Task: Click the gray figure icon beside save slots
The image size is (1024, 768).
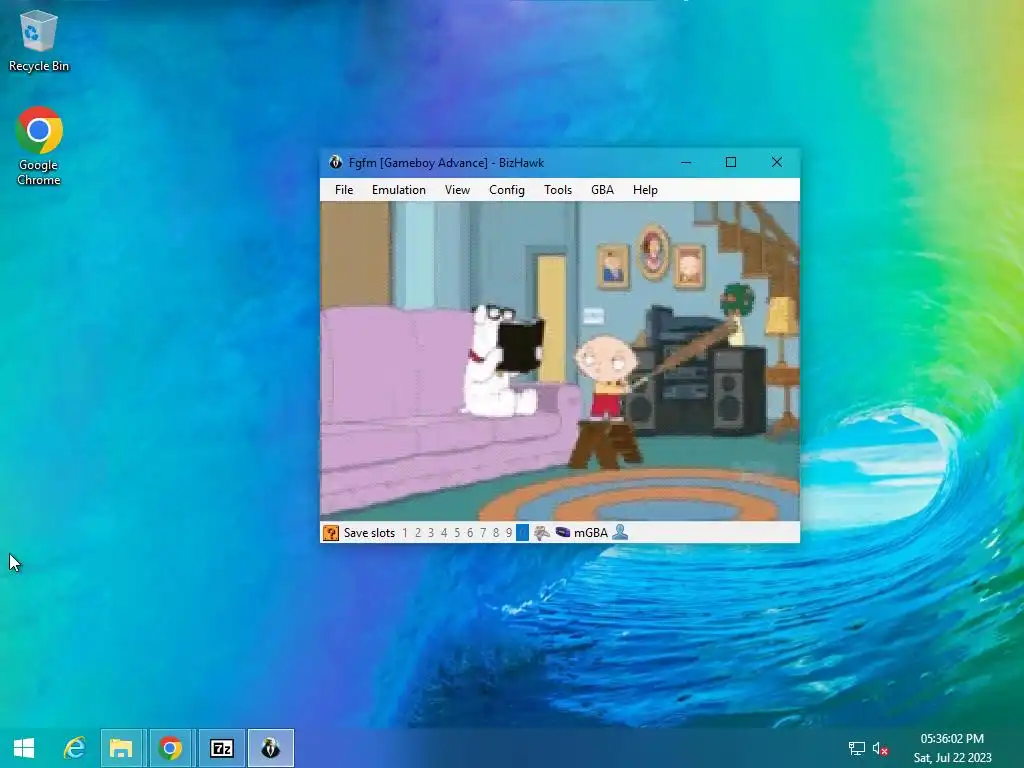Action: pos(541,533)
